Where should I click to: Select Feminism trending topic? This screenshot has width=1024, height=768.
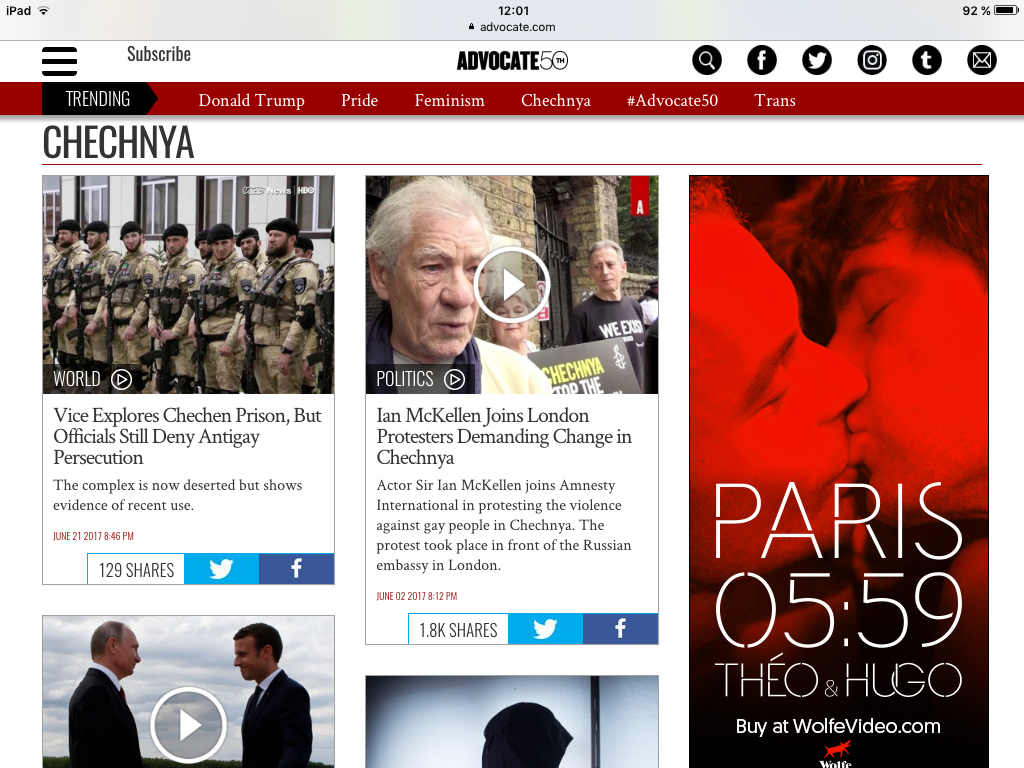click(x=449, y=100)
